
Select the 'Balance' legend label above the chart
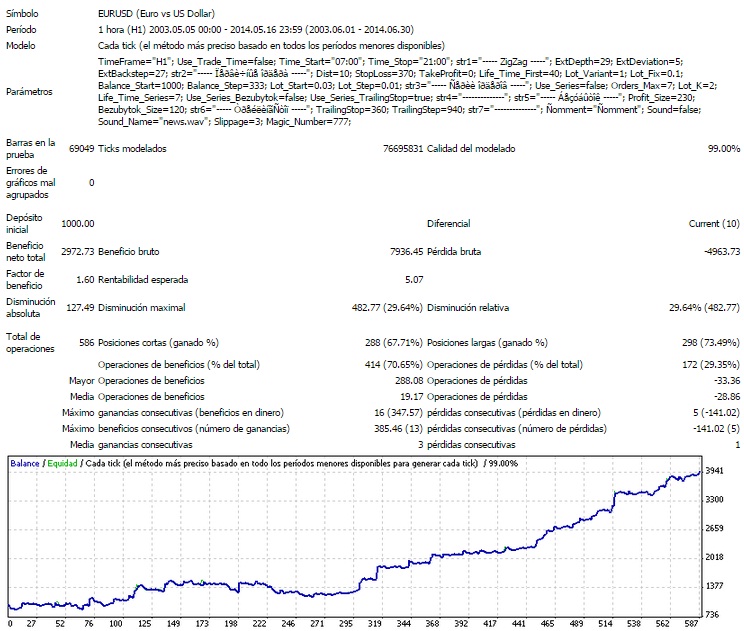point(25,464)
